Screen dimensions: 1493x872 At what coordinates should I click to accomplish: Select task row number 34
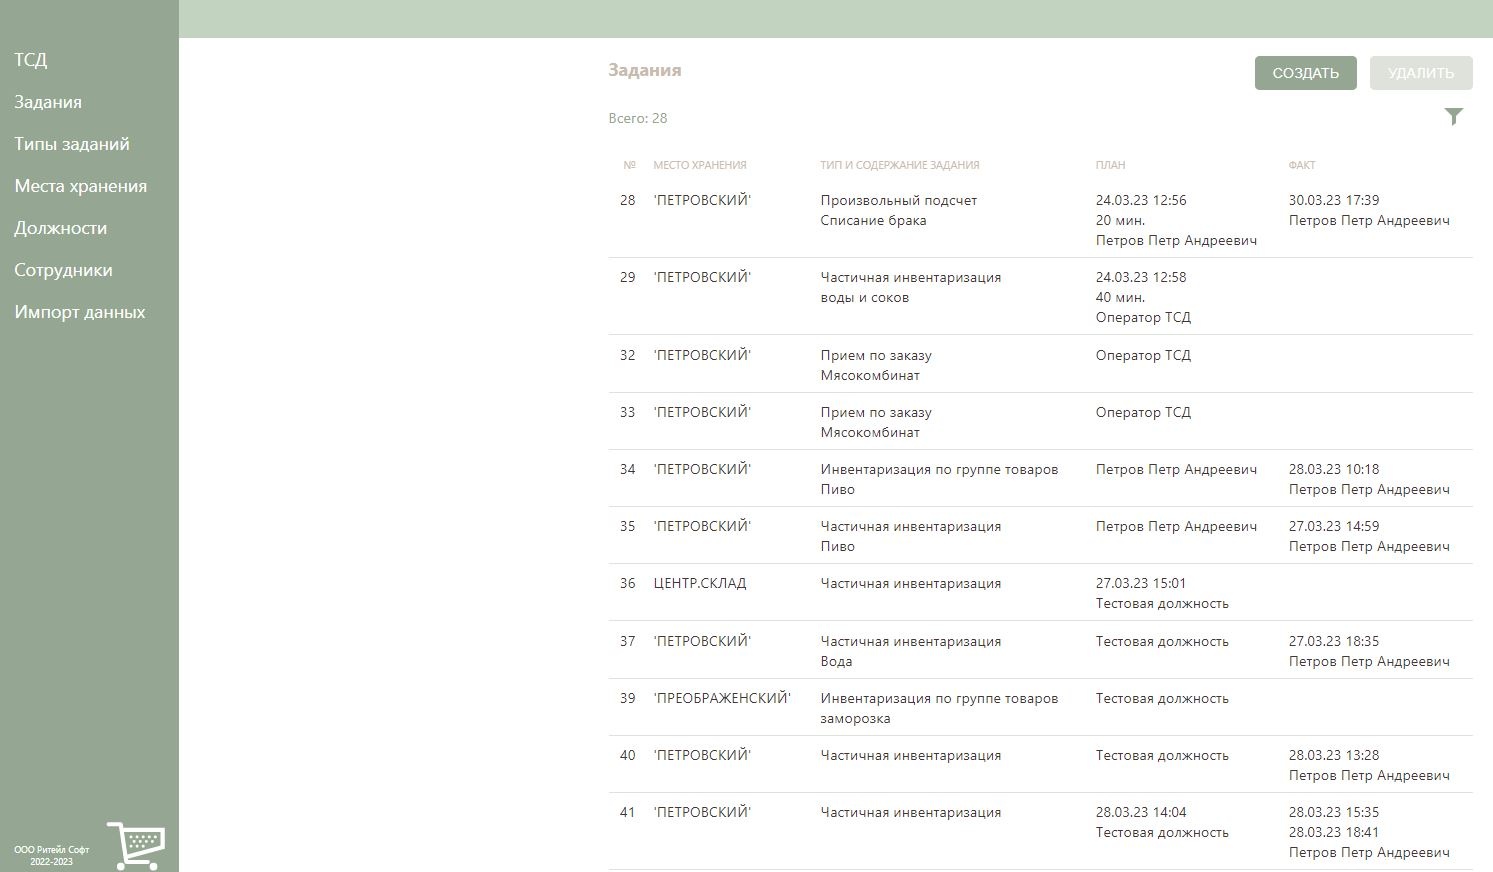click(x=1040, y=478)
